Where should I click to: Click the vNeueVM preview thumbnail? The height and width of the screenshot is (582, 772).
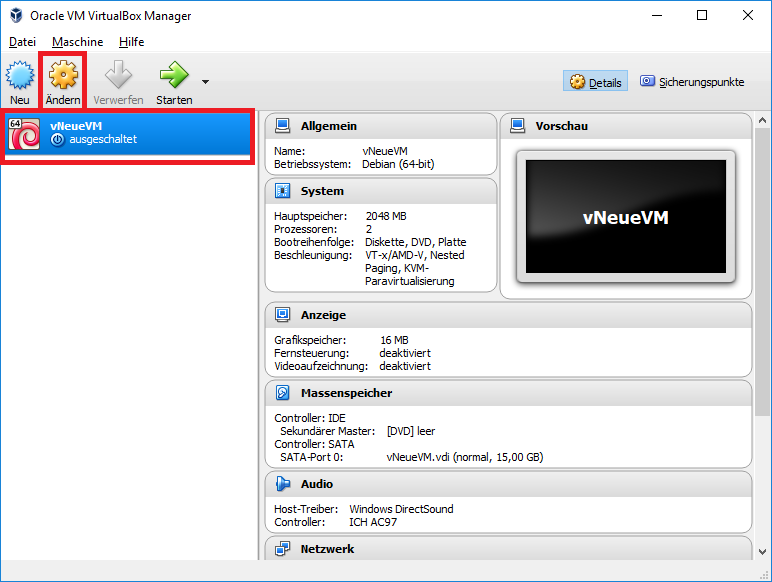(x=625, y=216)
